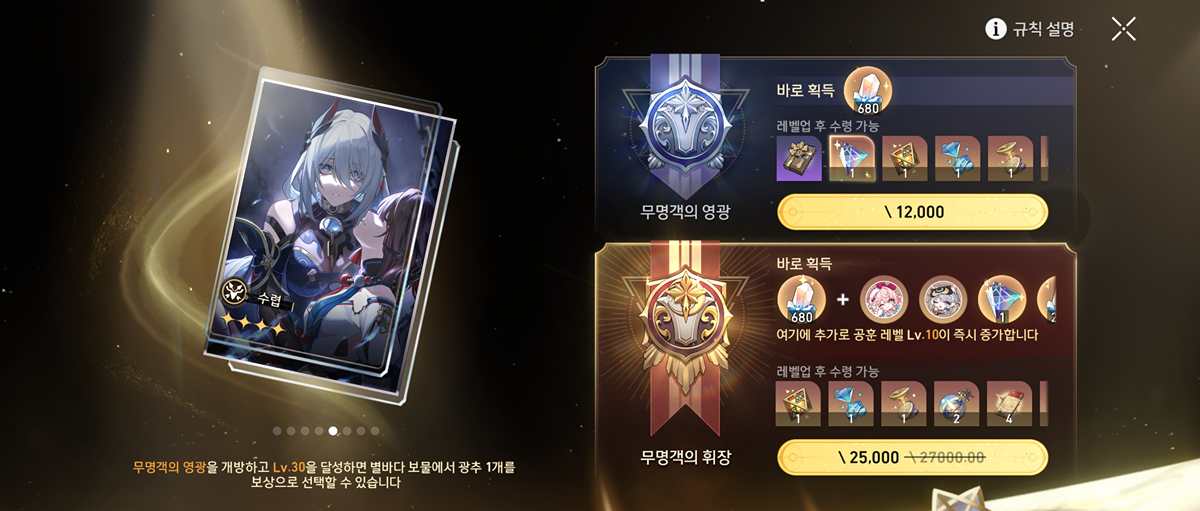Close the battle pass purchase screen
The width and height of the screenshot is (1200, 511).
1123,29
